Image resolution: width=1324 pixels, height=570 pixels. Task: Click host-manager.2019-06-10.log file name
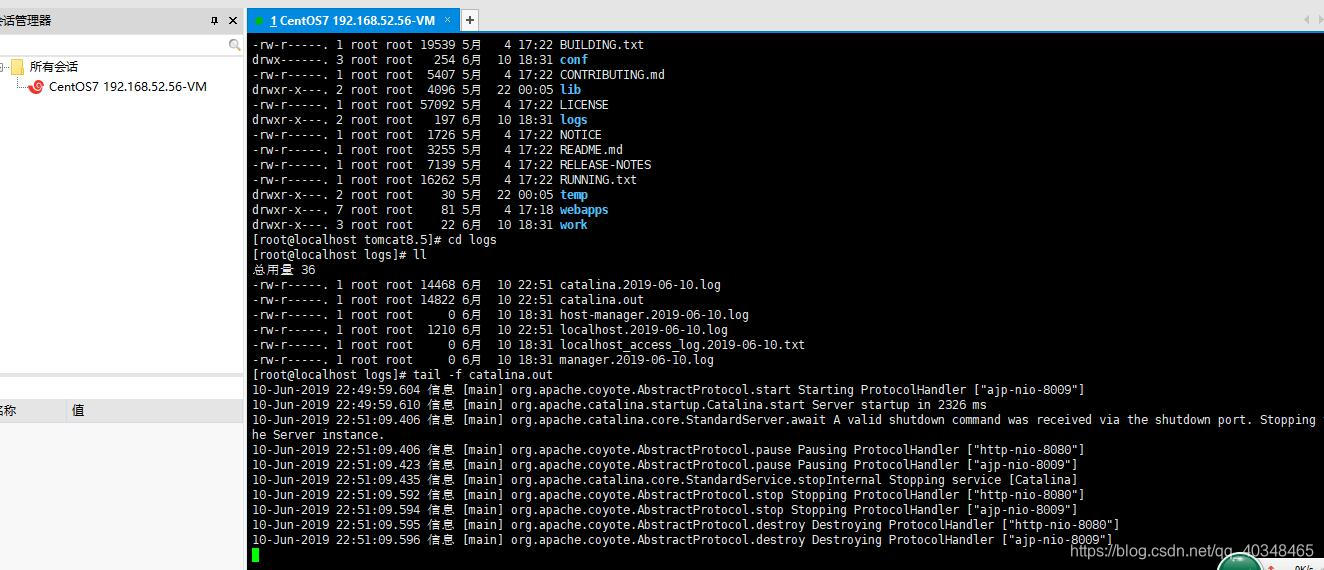pyautogui.click(x=654, y=315)
